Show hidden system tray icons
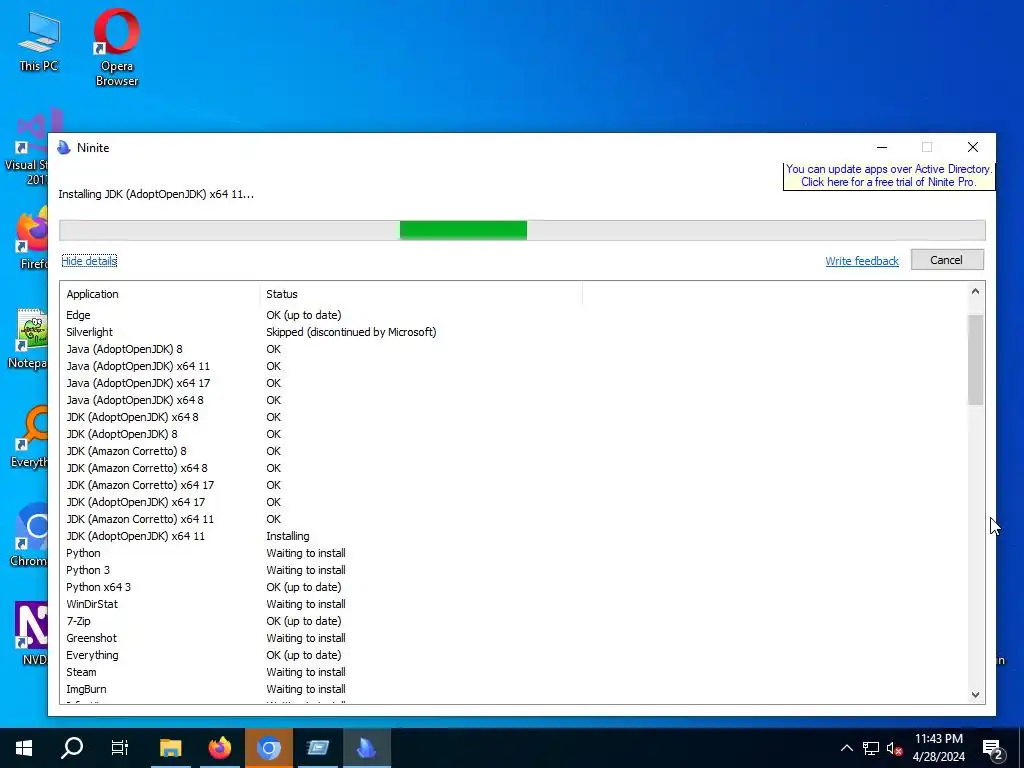This screenshot has width=1024, height=768. click(846, 748)
